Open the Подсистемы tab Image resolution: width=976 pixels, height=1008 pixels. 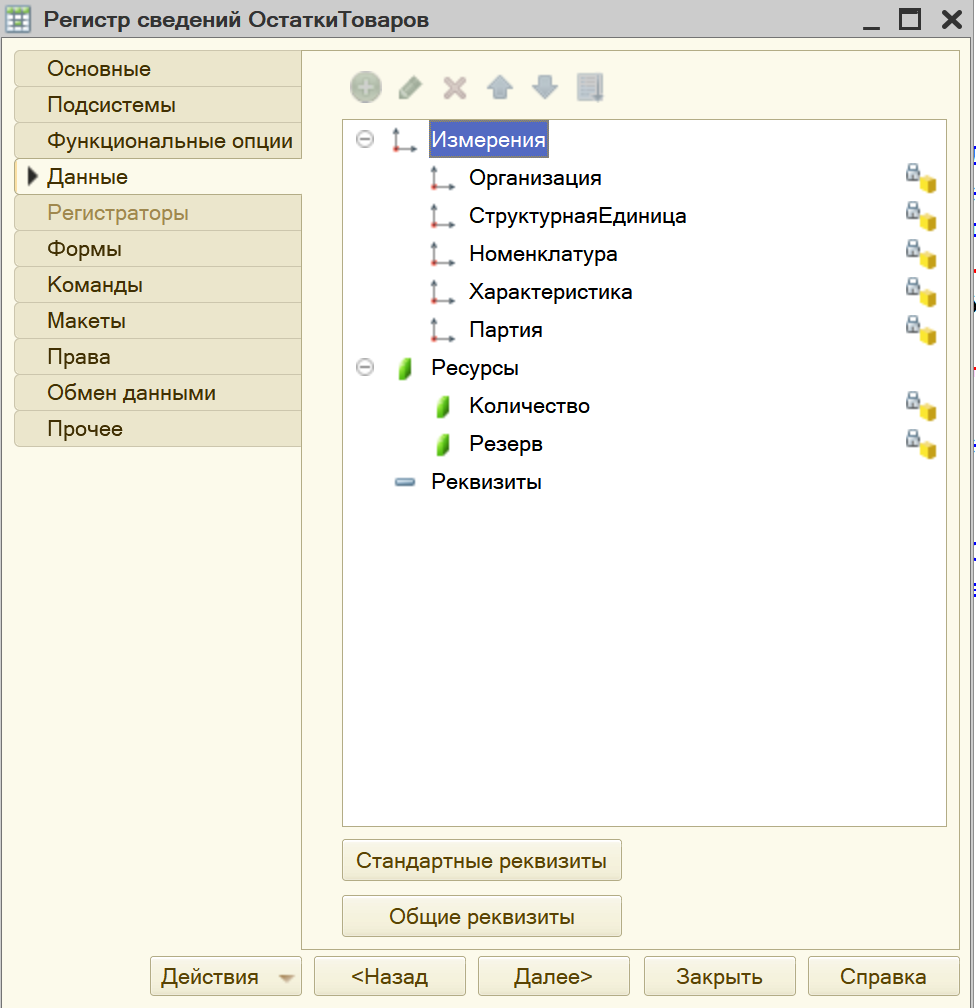[158, 105]
